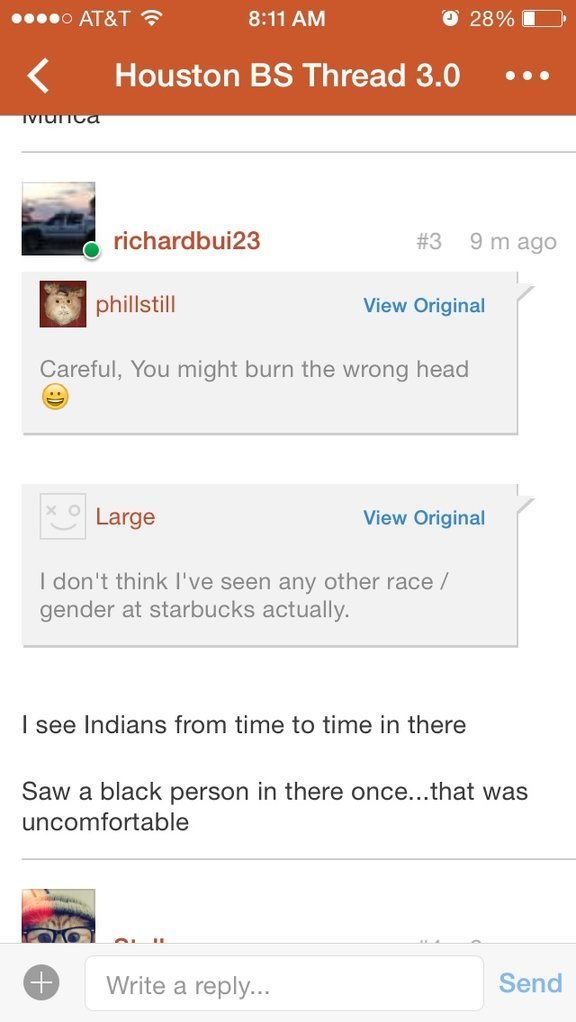Screen dimensions: 576x1022
Task: Focus the Write a reply field
Action: pyautogui.click(x=284, y=983)
